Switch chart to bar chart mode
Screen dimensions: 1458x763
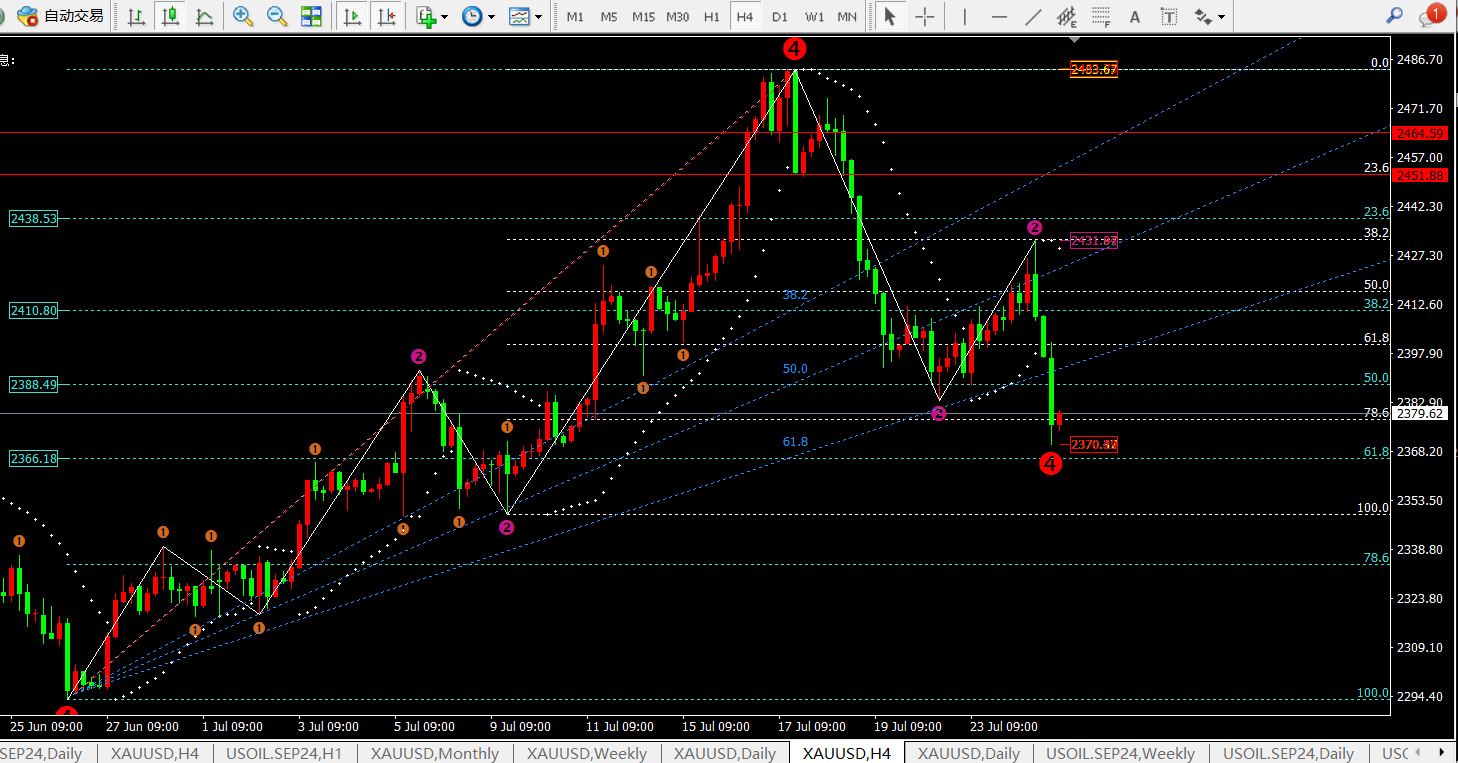[137, 16]
